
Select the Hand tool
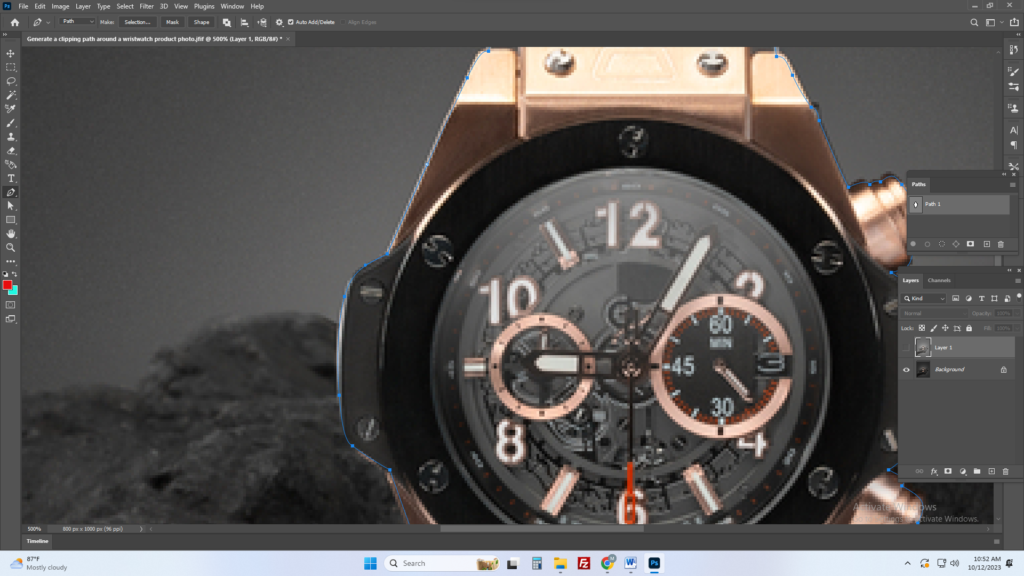click(x=11, y=233)
